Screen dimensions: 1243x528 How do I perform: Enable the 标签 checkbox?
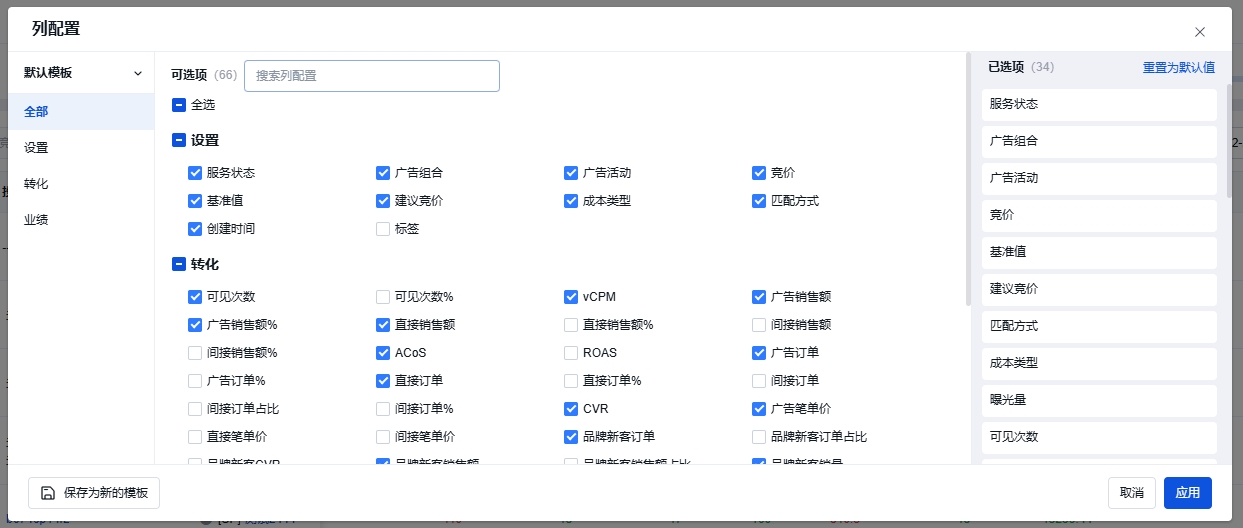coord(383,229)
